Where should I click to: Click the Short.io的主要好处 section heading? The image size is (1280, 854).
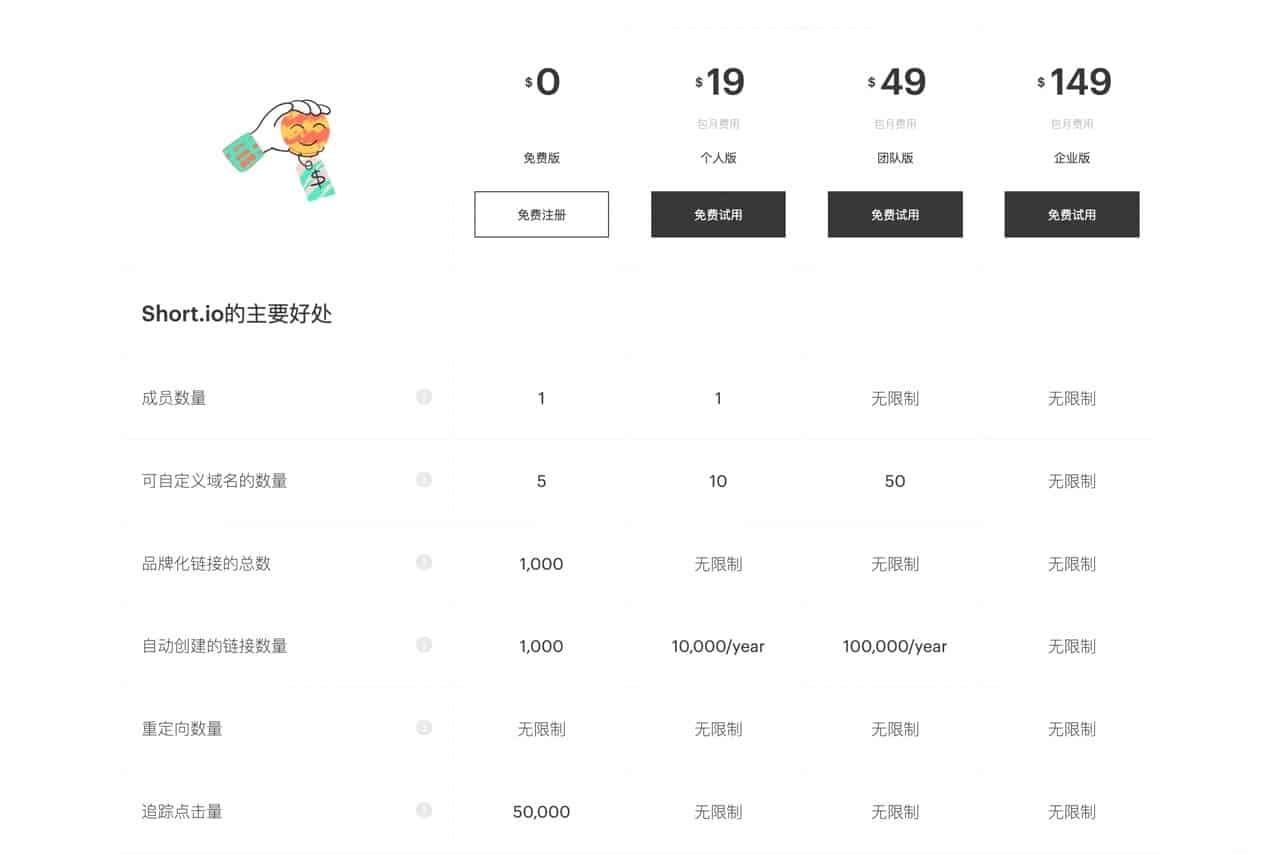[x=237, y=314]
